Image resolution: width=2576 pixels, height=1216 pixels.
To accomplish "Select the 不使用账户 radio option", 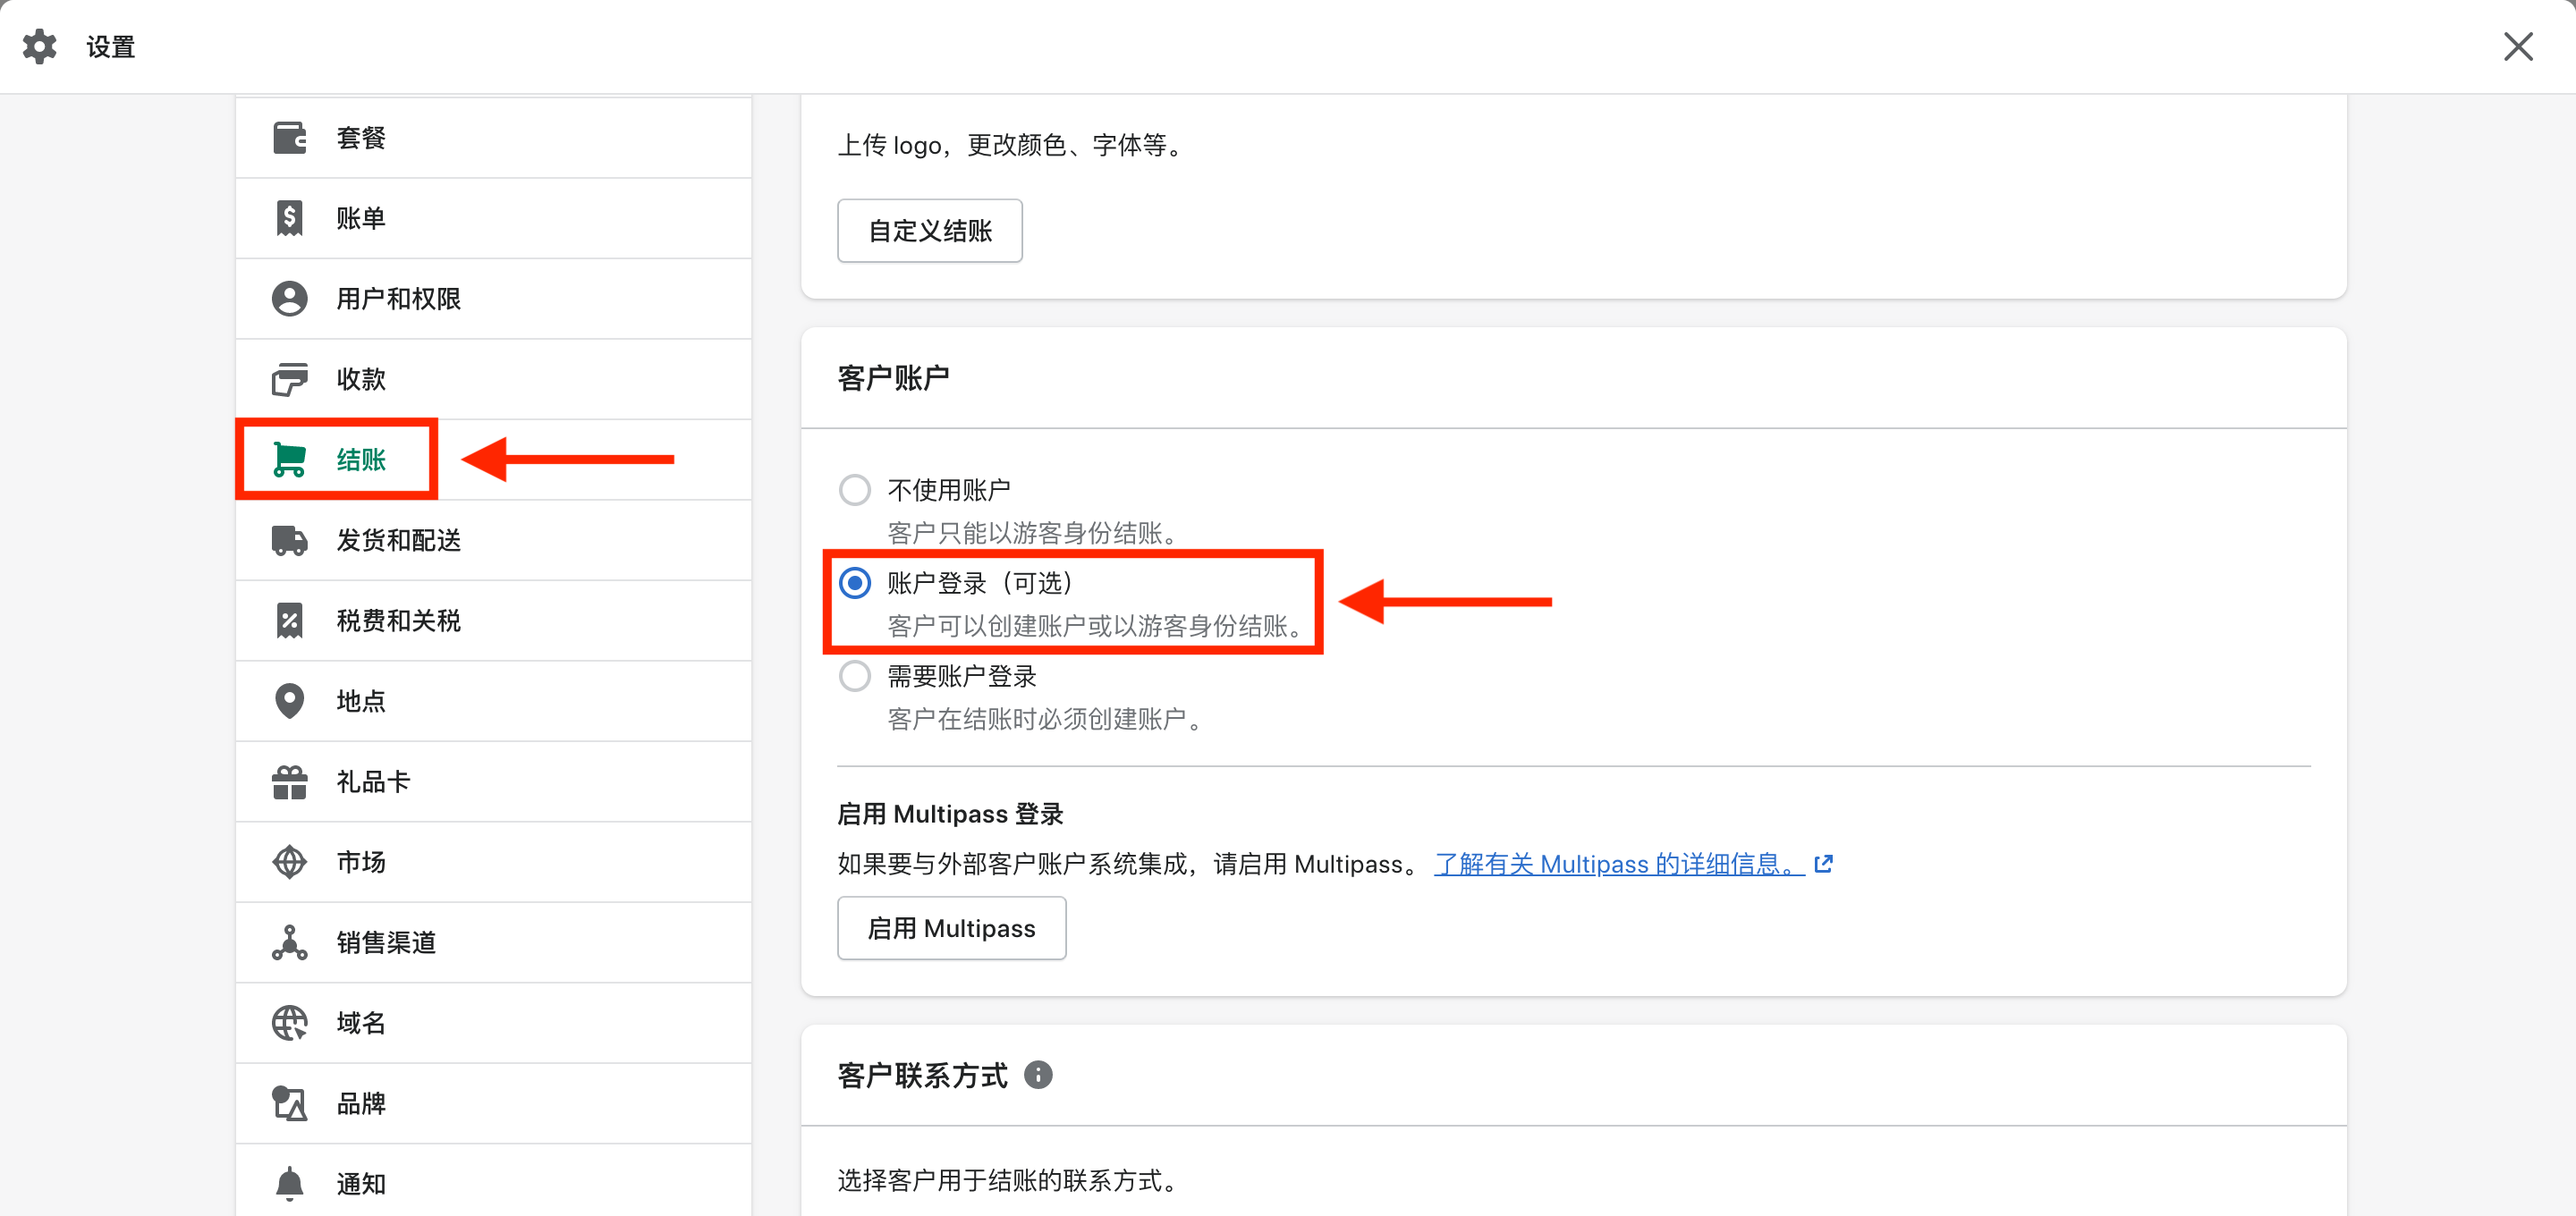I will click(x=854, y=490).
